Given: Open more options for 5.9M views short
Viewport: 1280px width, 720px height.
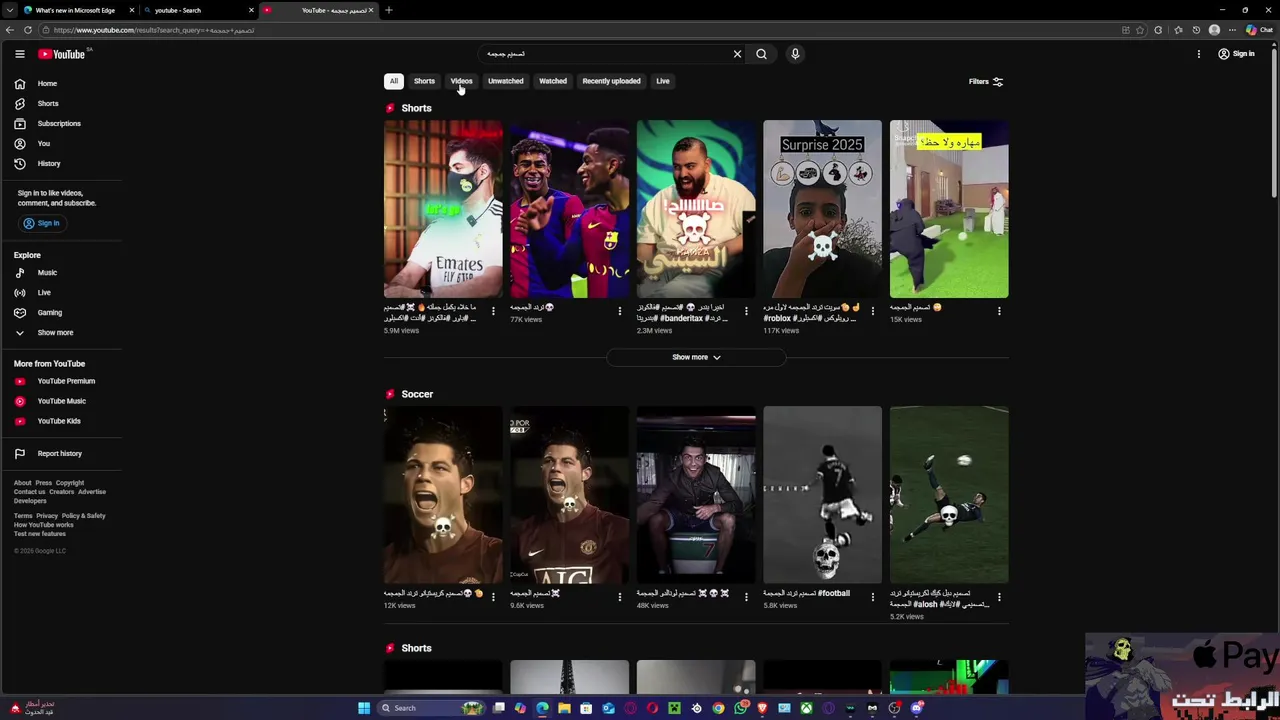Looking at the screenshot, I should click(x=493, y=311).
